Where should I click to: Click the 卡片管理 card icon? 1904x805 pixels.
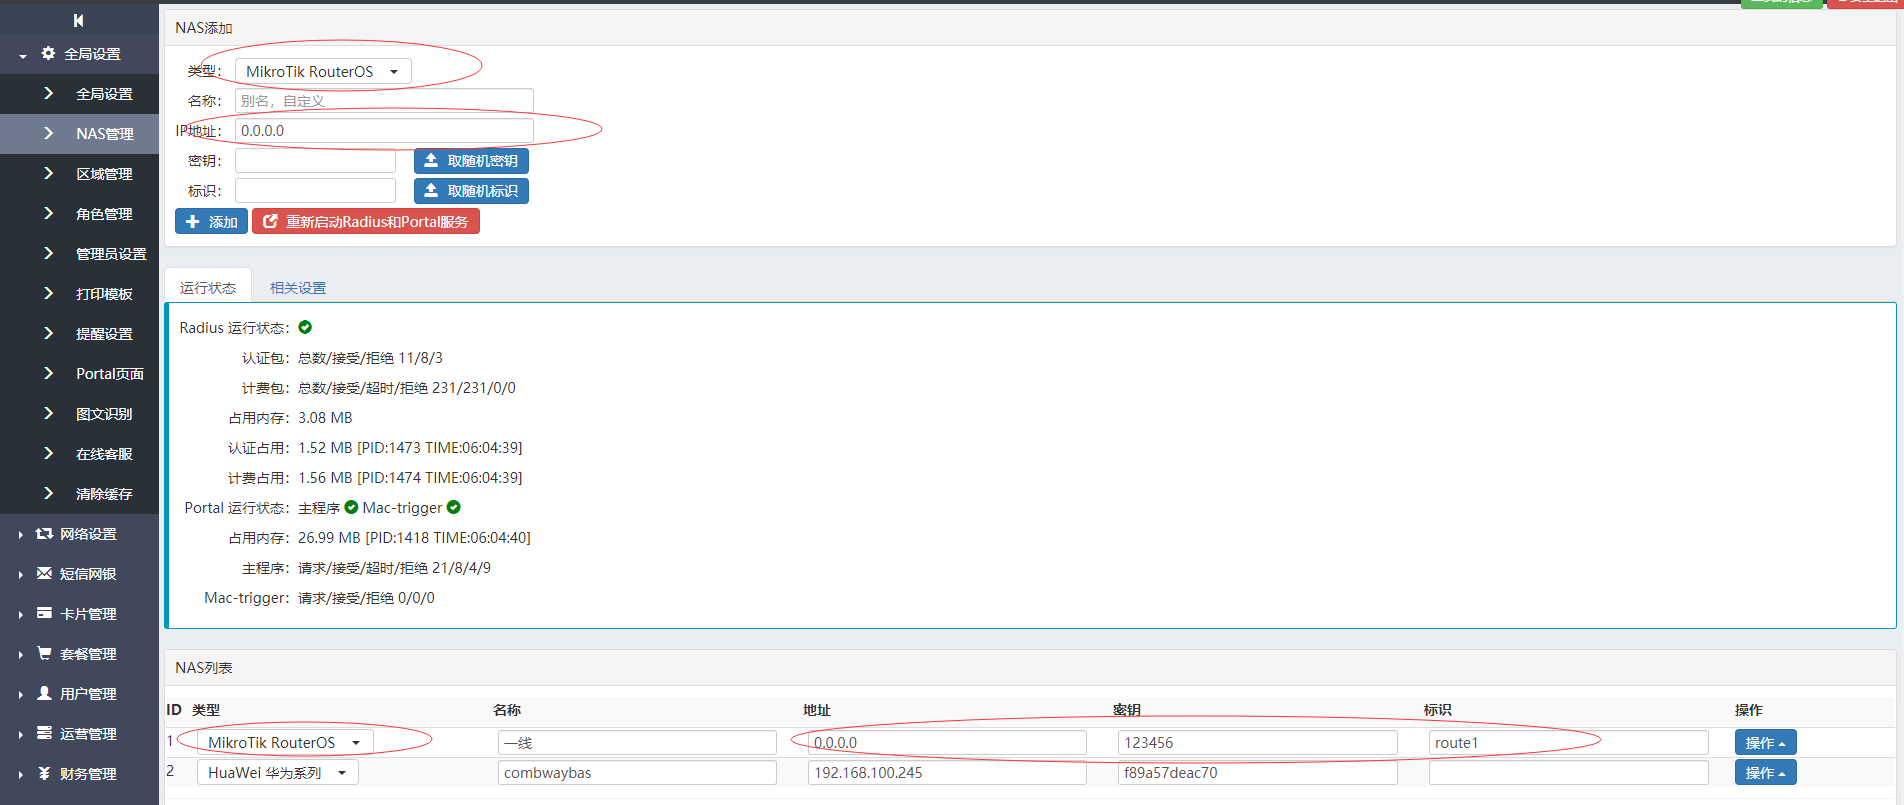[44, 614]
